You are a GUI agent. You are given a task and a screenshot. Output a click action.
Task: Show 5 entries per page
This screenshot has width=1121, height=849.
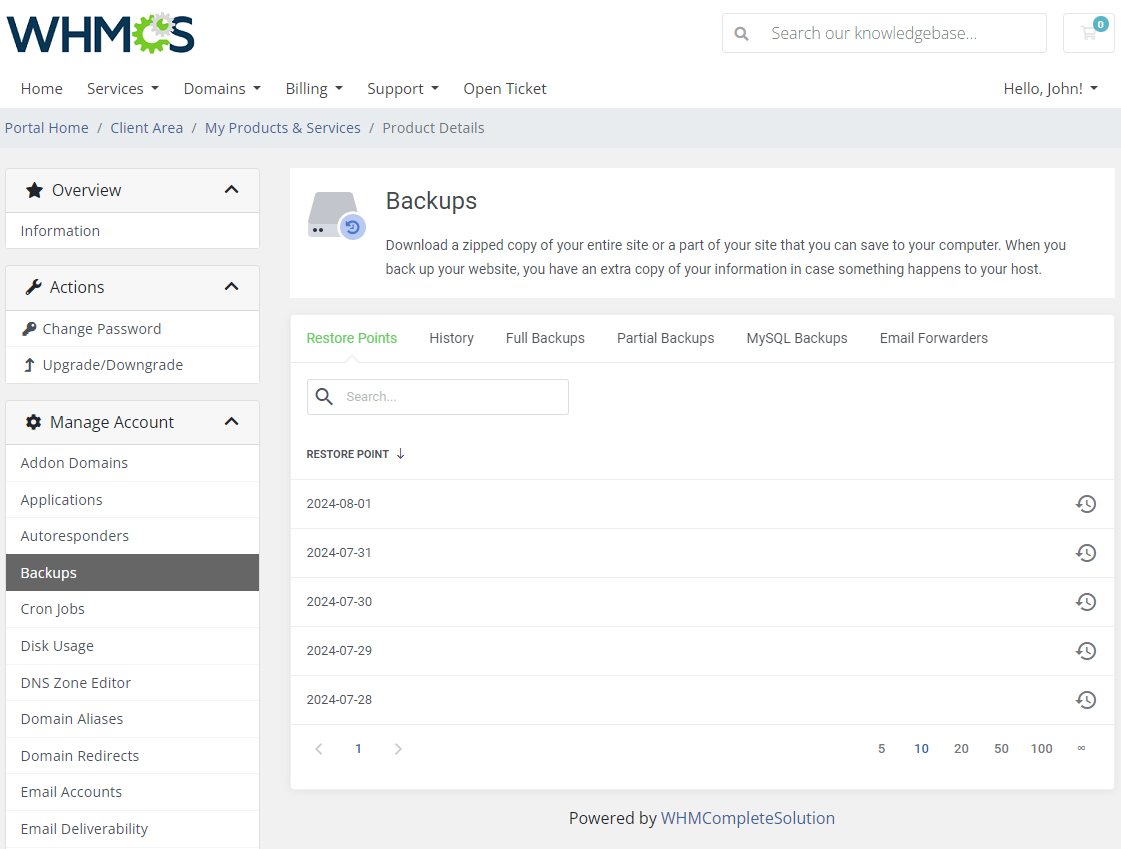[x=882, y=749]
